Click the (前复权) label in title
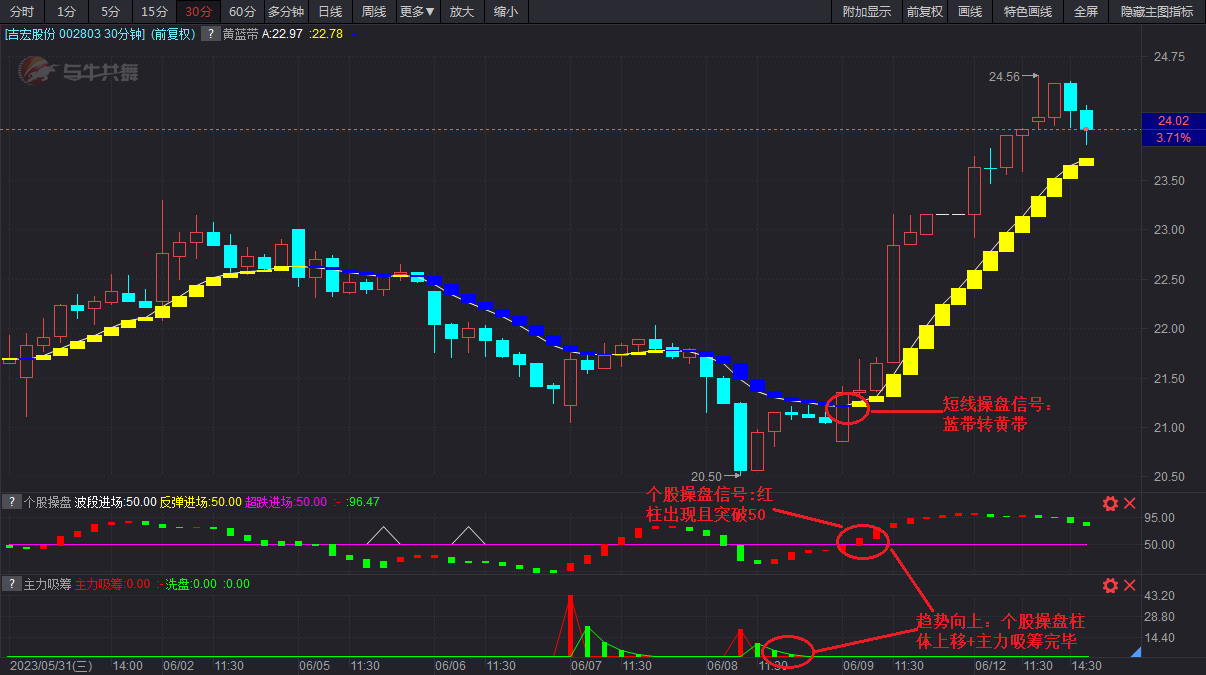 pyautogui.click(x=174, y=33)
